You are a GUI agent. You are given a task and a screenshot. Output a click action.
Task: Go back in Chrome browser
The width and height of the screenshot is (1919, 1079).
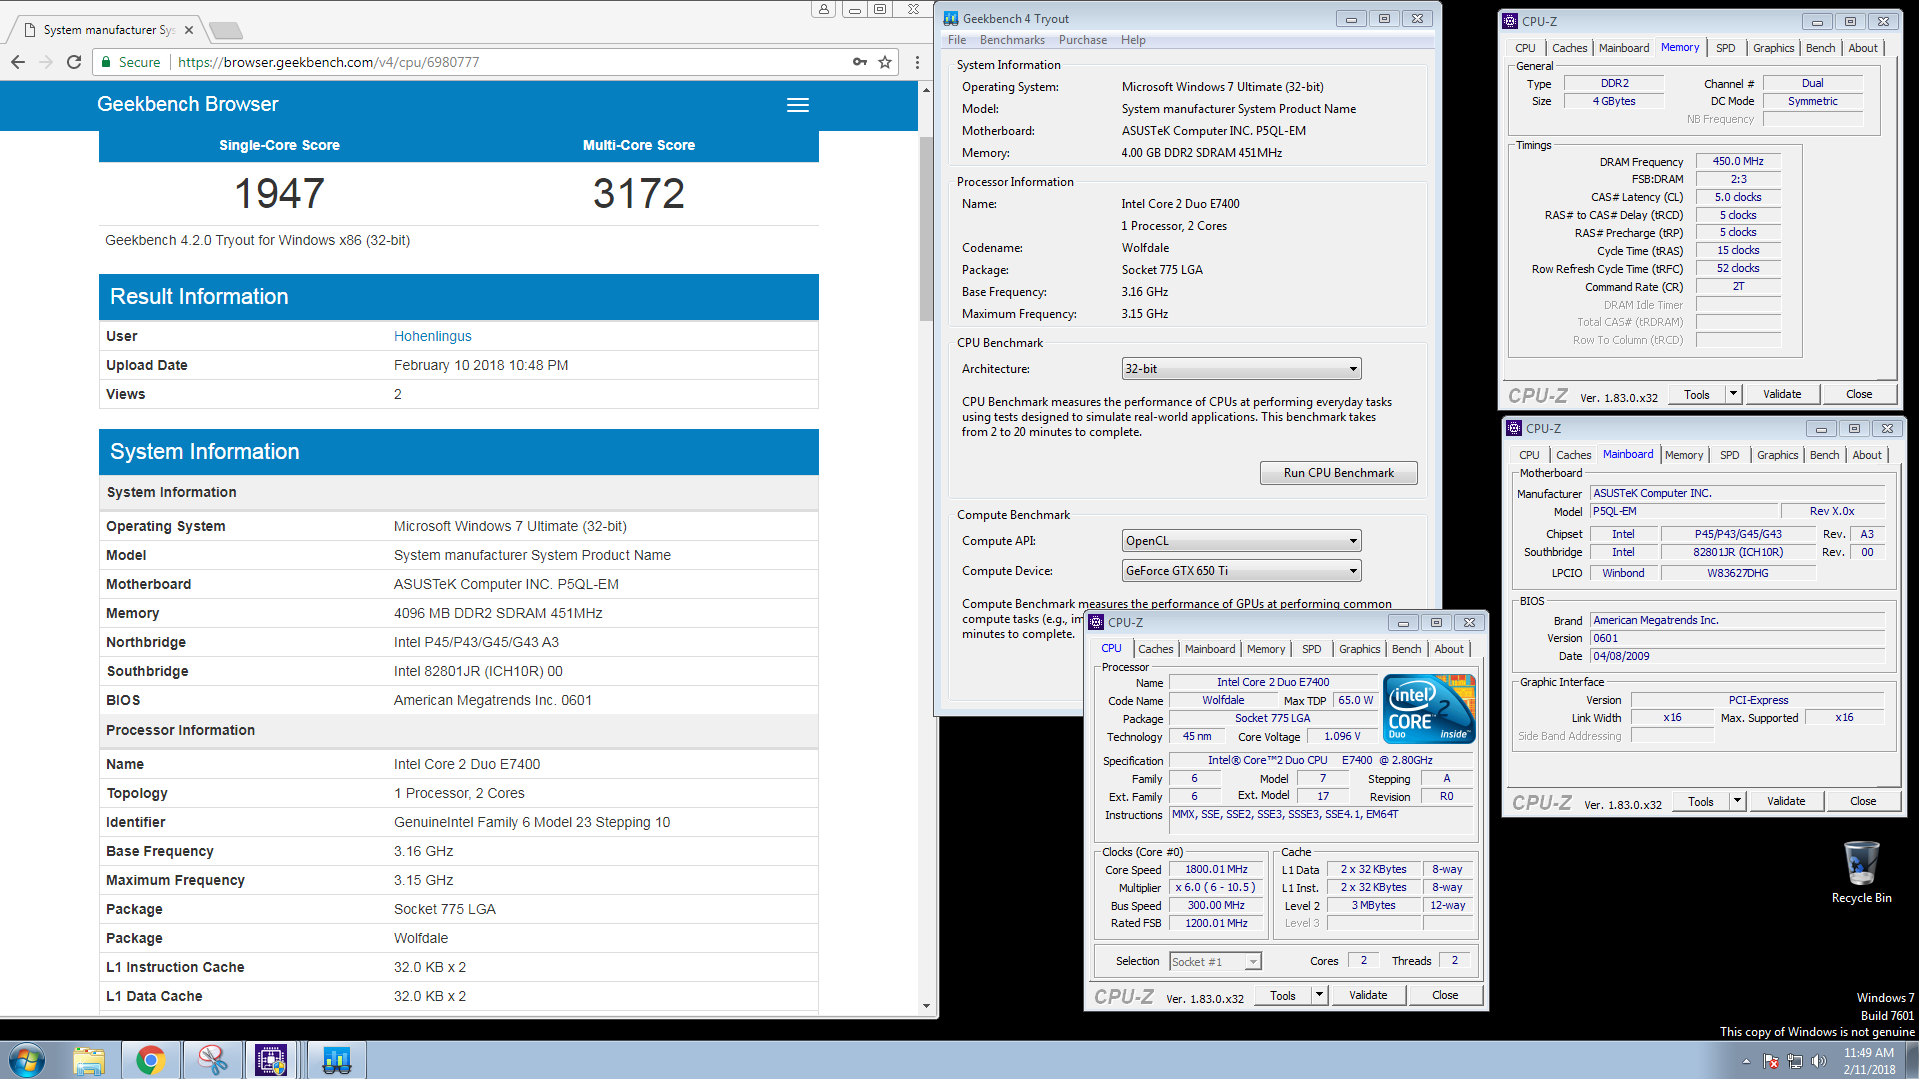(x=18, y=62)
